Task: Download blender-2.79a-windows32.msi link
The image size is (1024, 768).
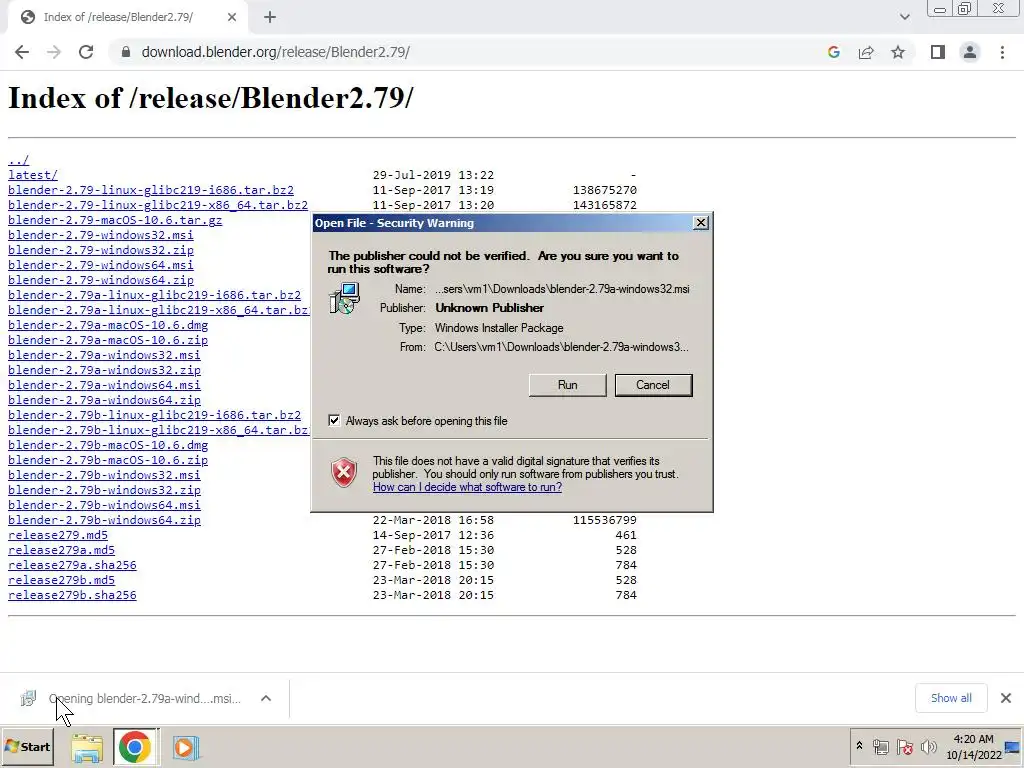Action: coord(104,355)
